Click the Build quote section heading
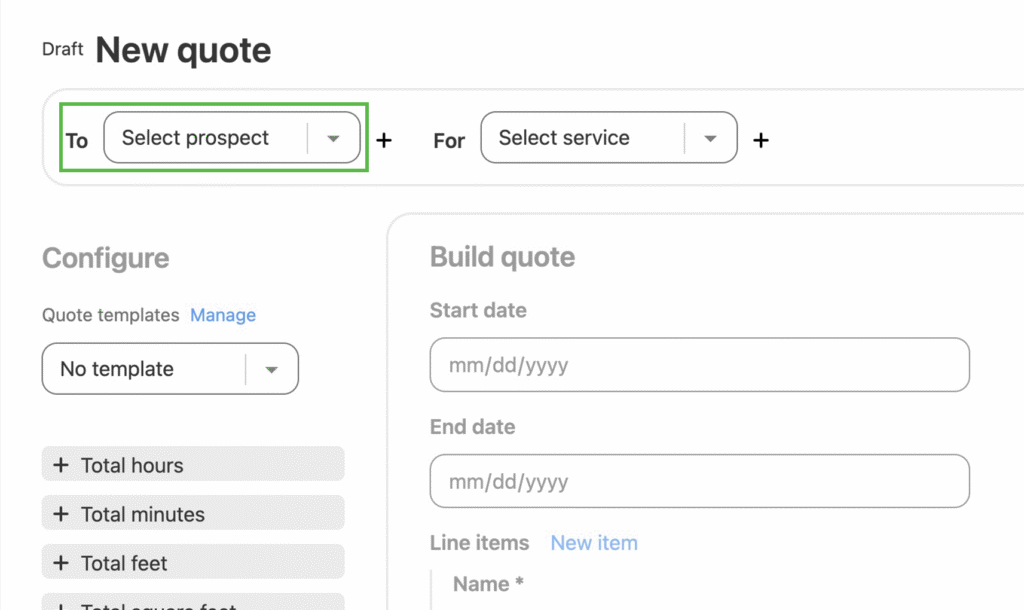 (502, 257)
